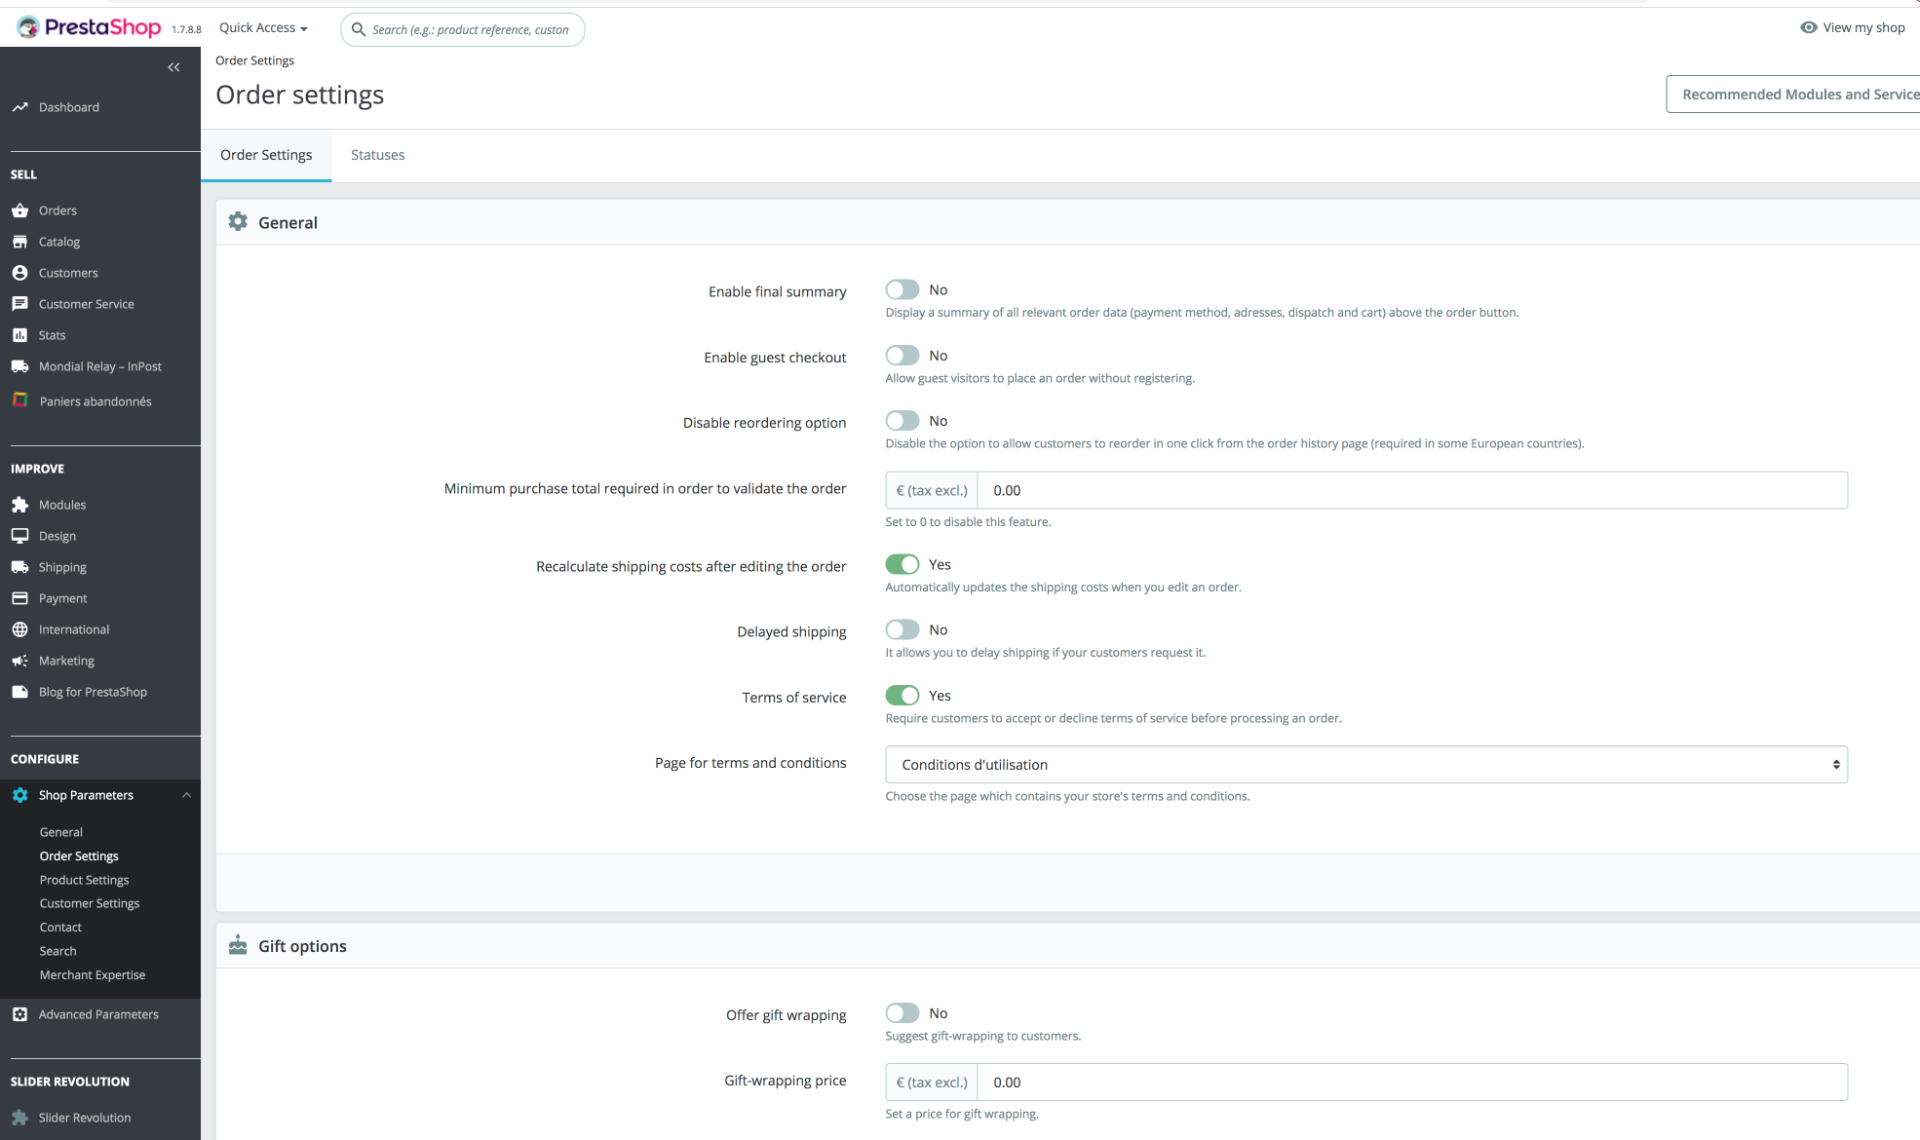This screenshot has width=1920, height=1140.
Task: Select the Order Settings tab
Action: (266, 155)
